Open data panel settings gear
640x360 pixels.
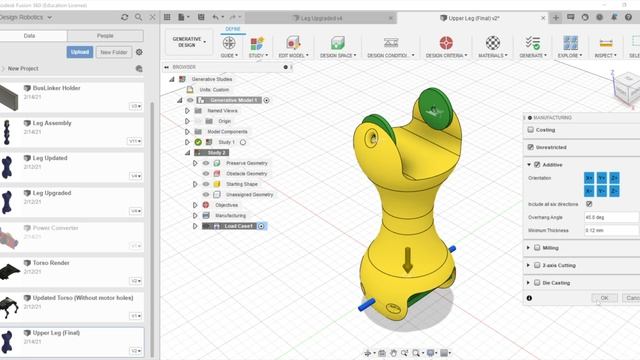pyautogui.click(x=139, y=52)
